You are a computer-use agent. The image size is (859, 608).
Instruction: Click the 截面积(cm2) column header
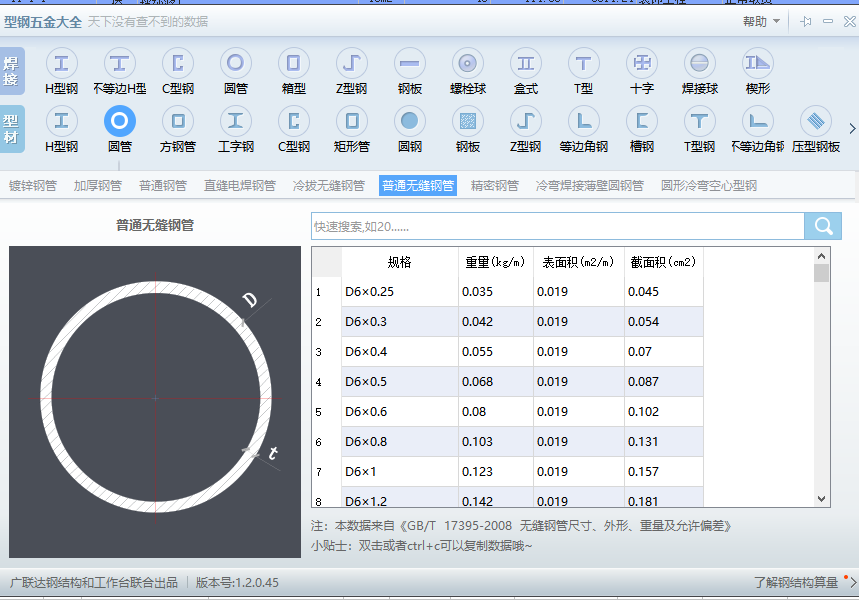(663, 262)
